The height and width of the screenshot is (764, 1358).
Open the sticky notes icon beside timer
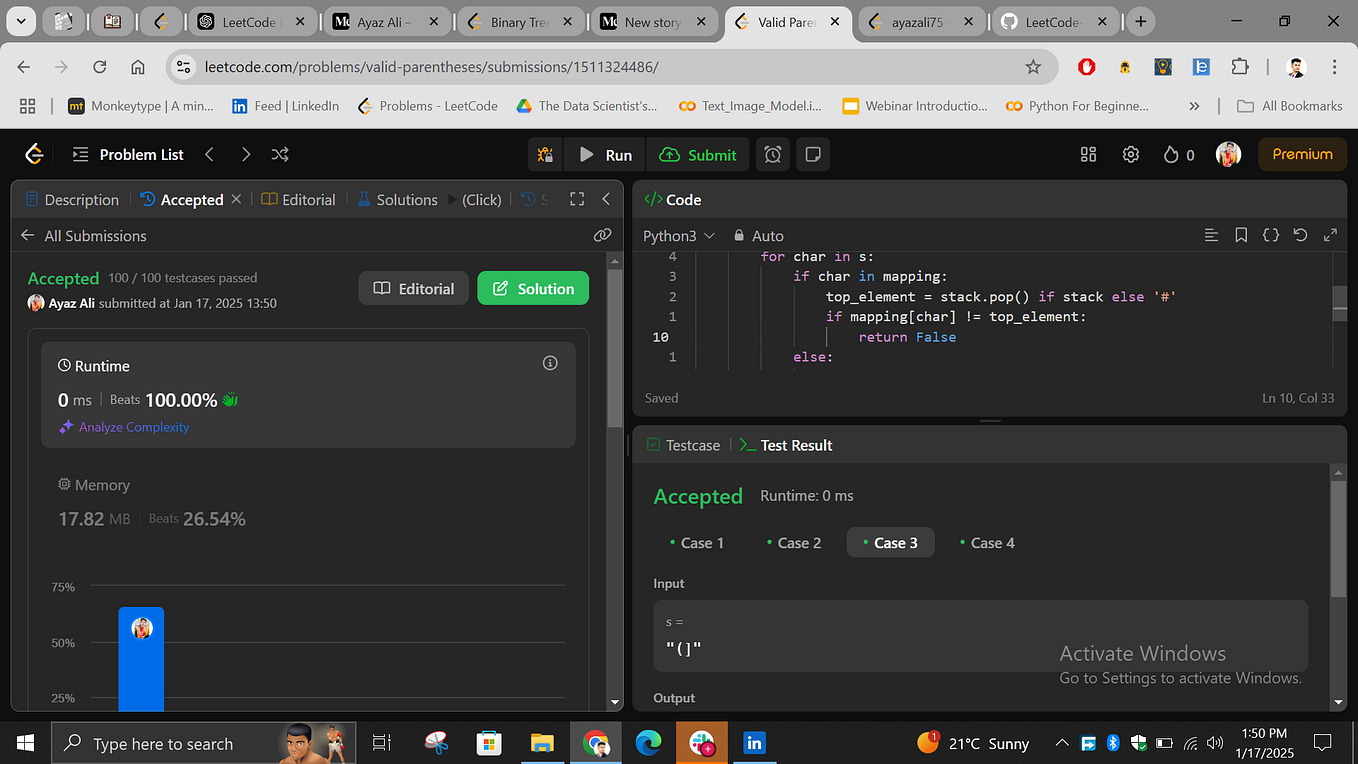click(x=812, y=154)
